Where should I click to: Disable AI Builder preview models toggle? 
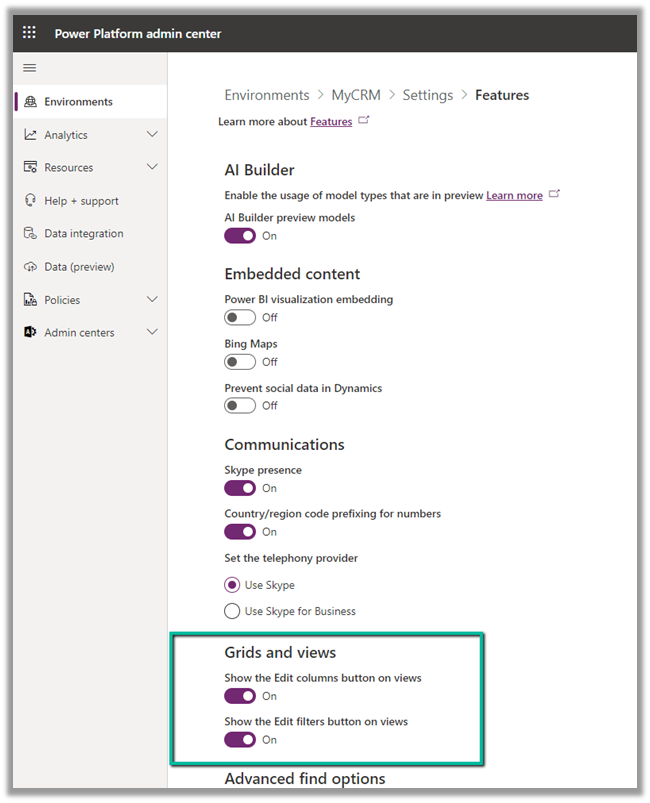click(240, 236)
